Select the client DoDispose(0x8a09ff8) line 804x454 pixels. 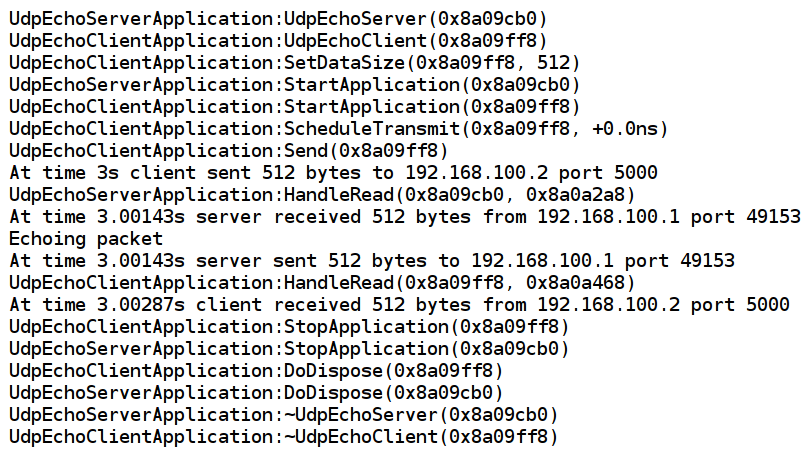(256, 370)
